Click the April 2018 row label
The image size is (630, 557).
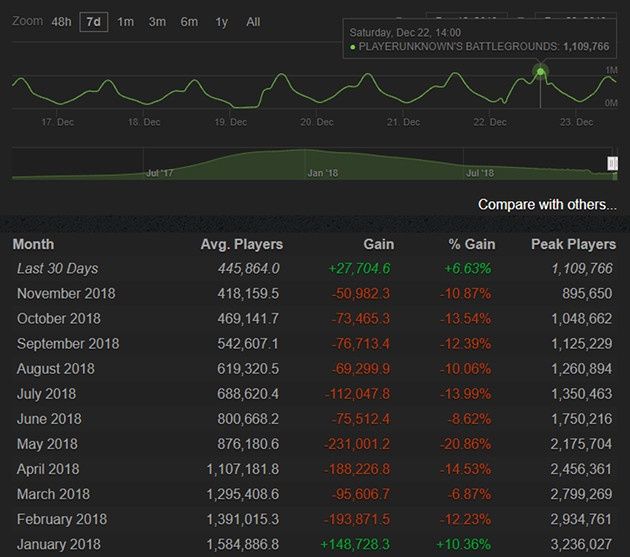pos(48,469)
